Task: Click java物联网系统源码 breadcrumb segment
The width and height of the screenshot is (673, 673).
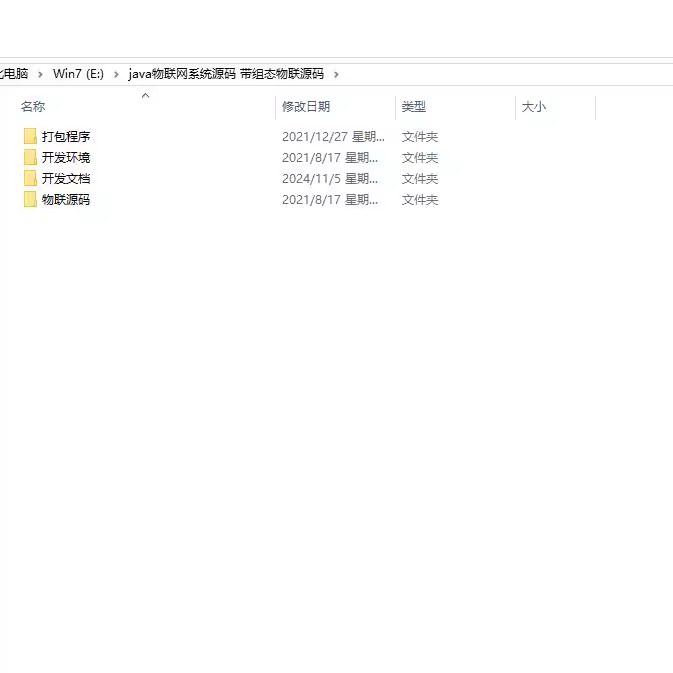Action: coord(226,74)
